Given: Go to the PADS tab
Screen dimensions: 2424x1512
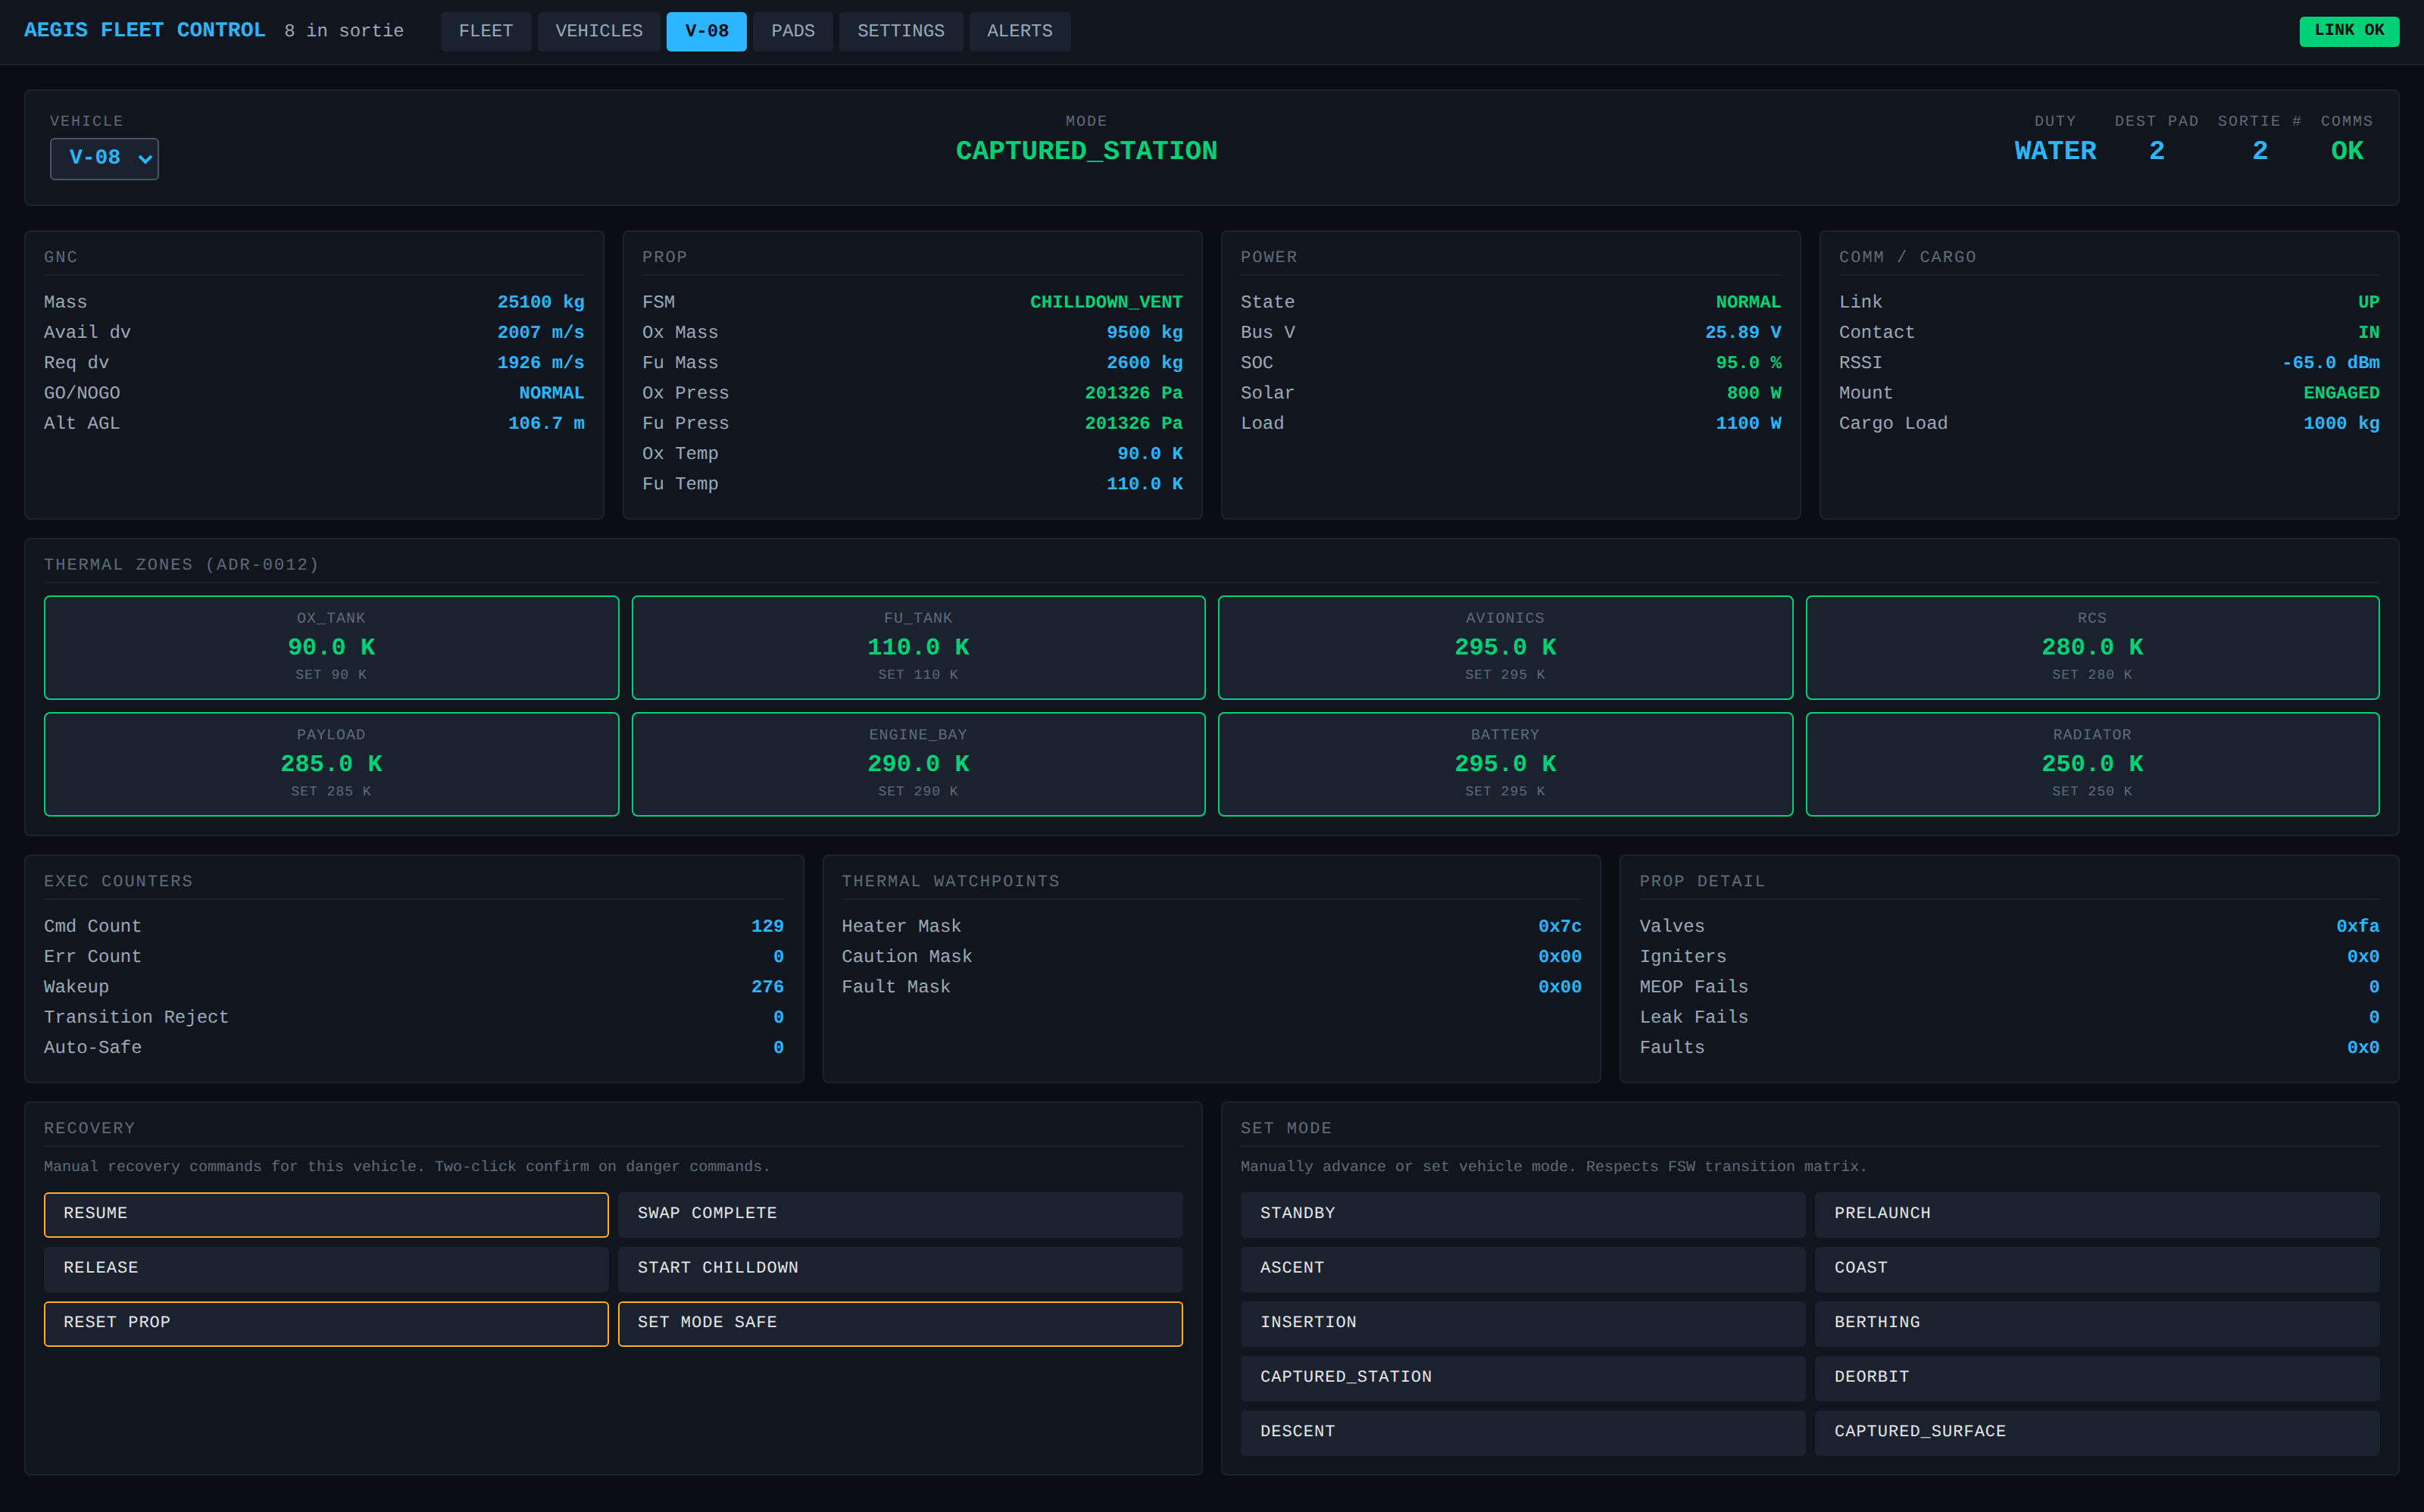Looking at the screenshot, I should tap(793, 31).
